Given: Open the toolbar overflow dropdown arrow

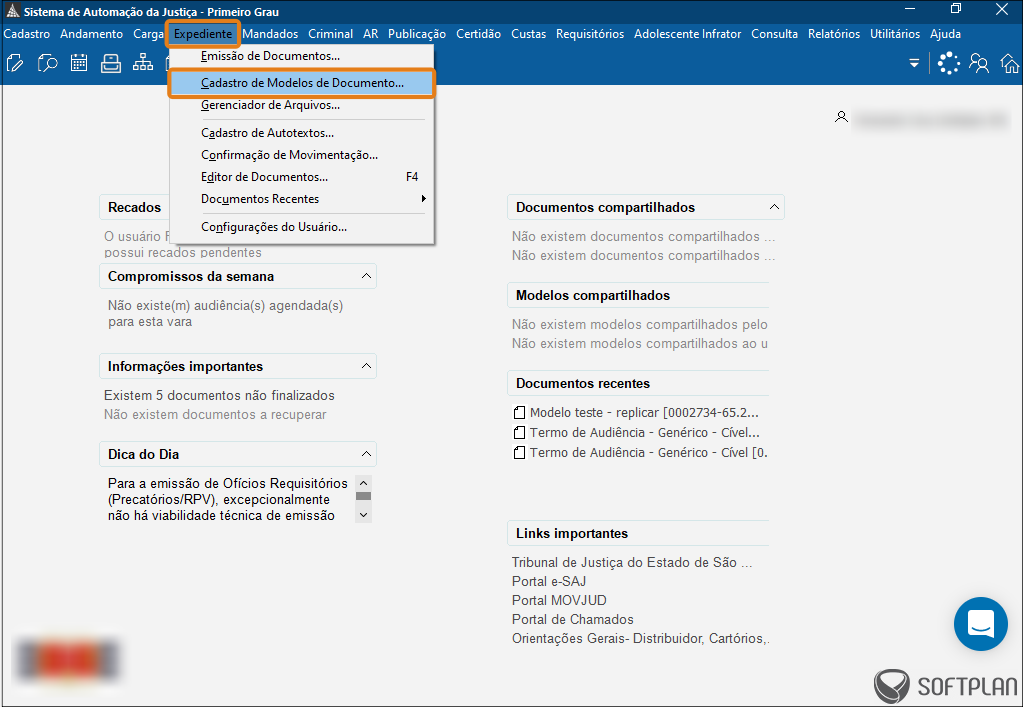Looking at the screenshot, I should [914, 63].
